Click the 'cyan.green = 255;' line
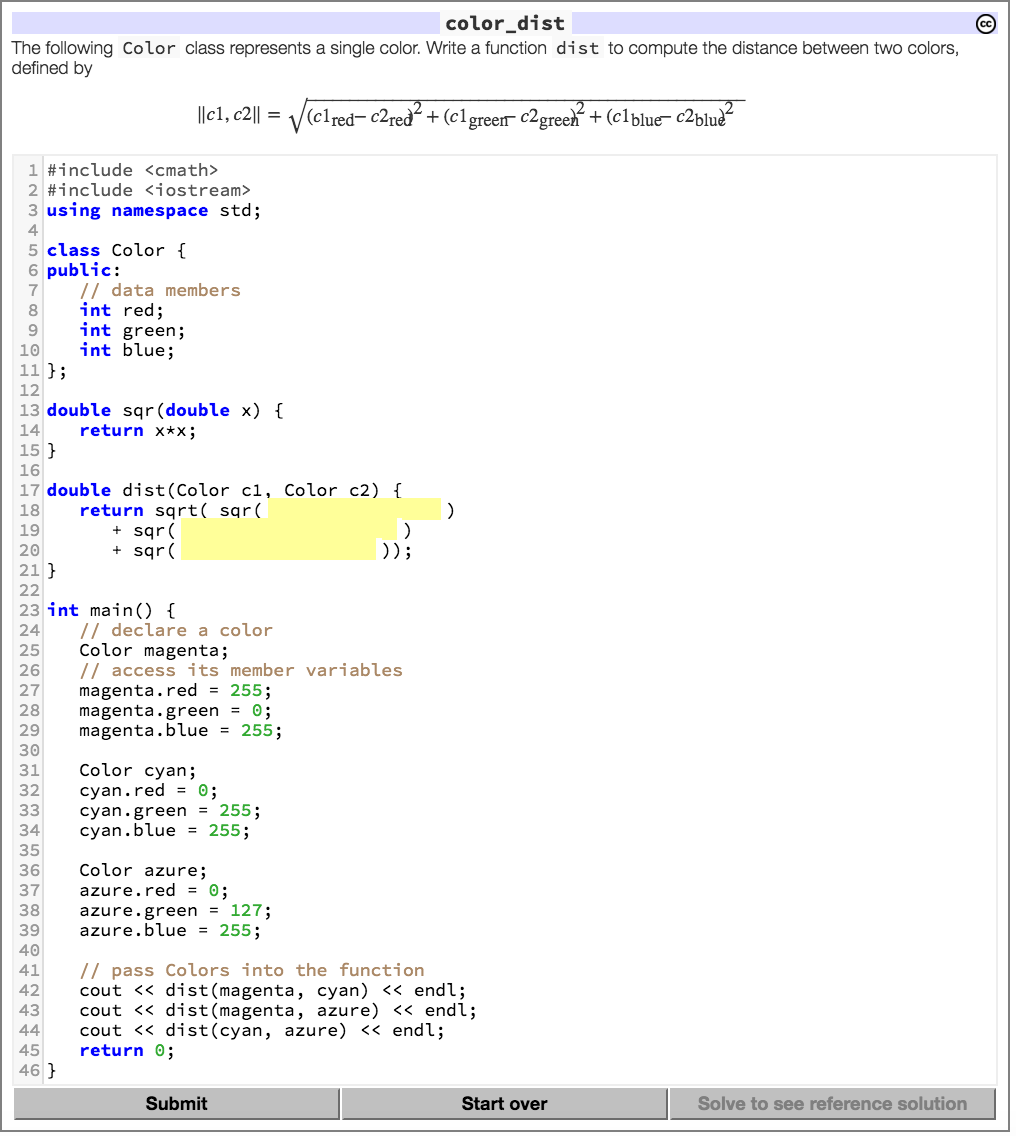1016x1136 pixels. [170, 810]
